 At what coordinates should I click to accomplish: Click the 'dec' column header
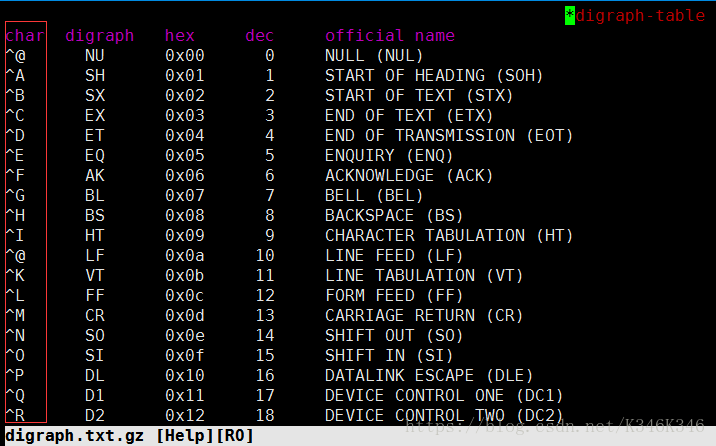click(260, 36)
